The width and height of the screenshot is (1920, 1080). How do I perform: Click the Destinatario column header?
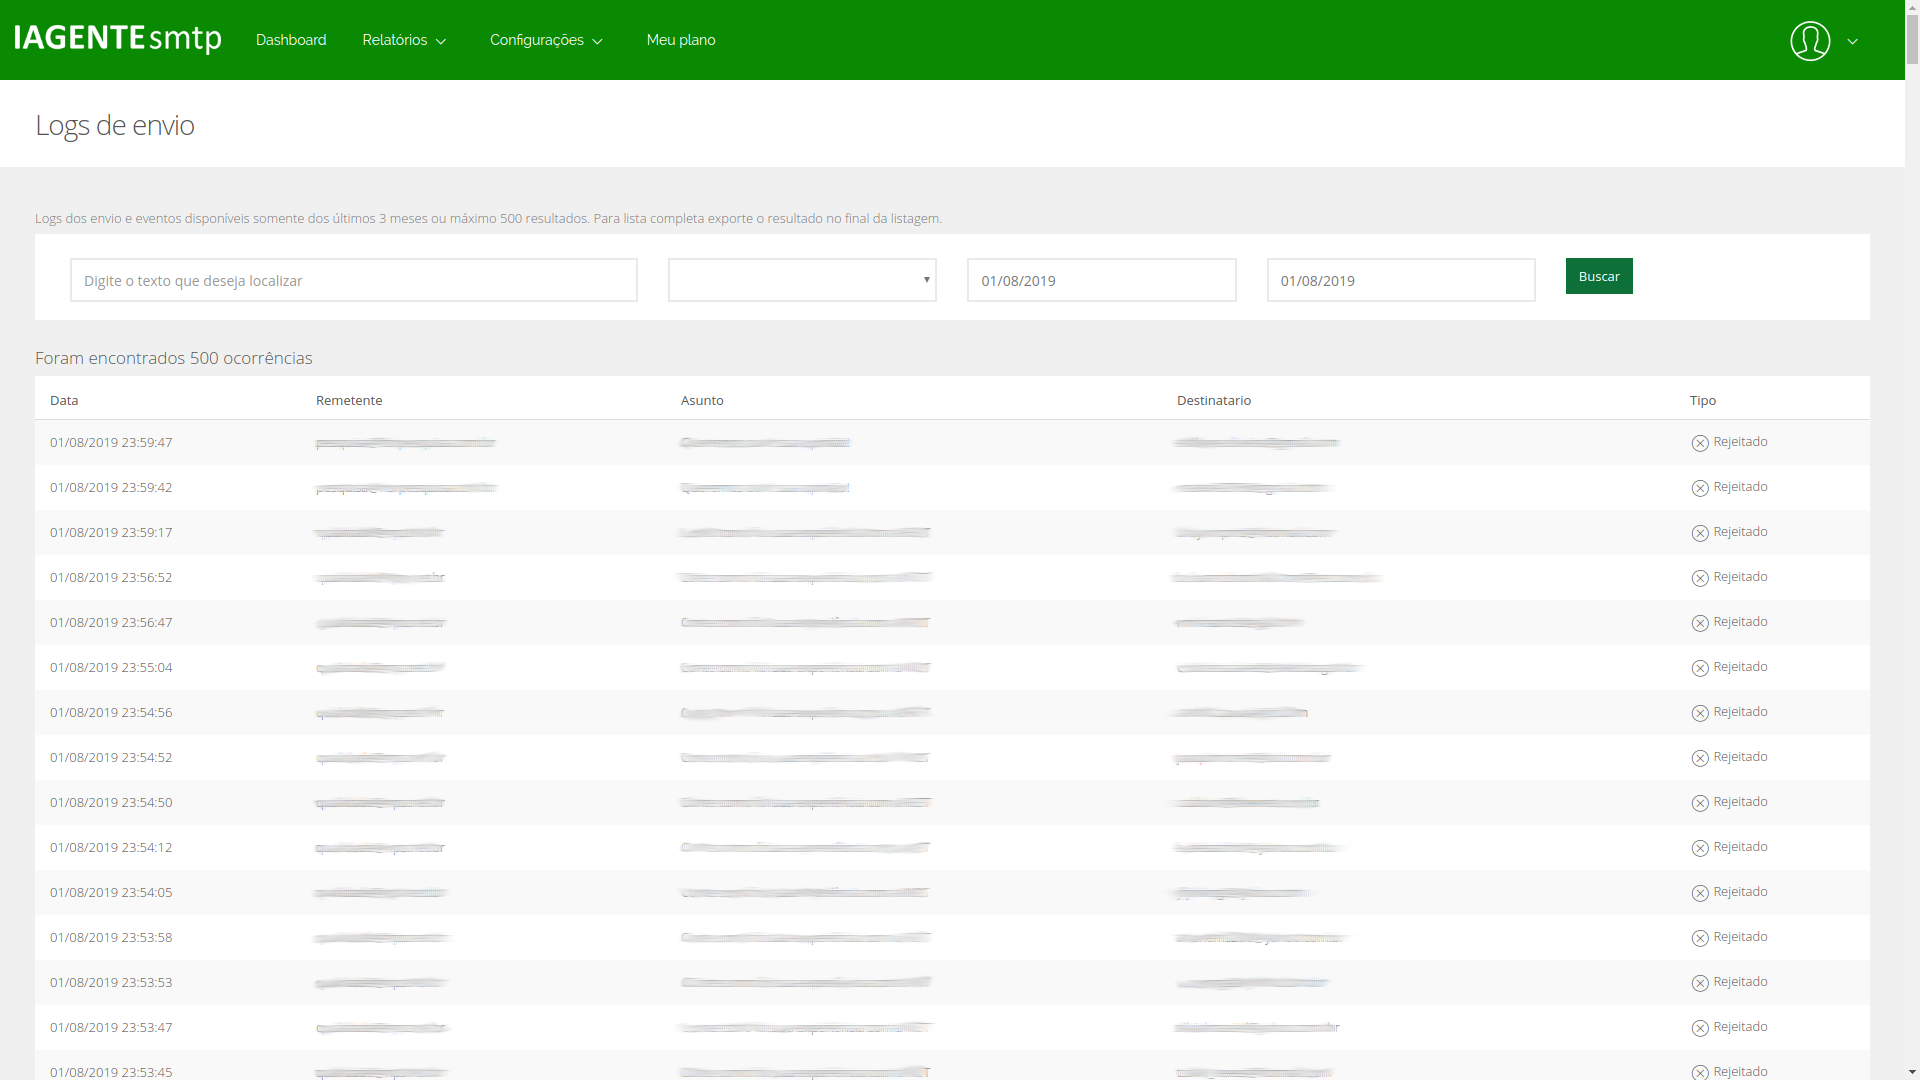1214,400
